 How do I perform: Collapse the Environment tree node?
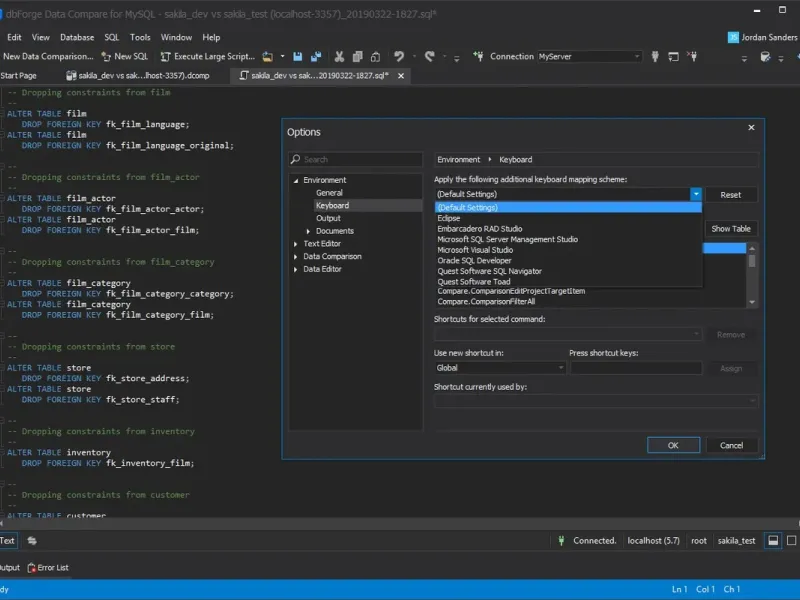point(296,180)
